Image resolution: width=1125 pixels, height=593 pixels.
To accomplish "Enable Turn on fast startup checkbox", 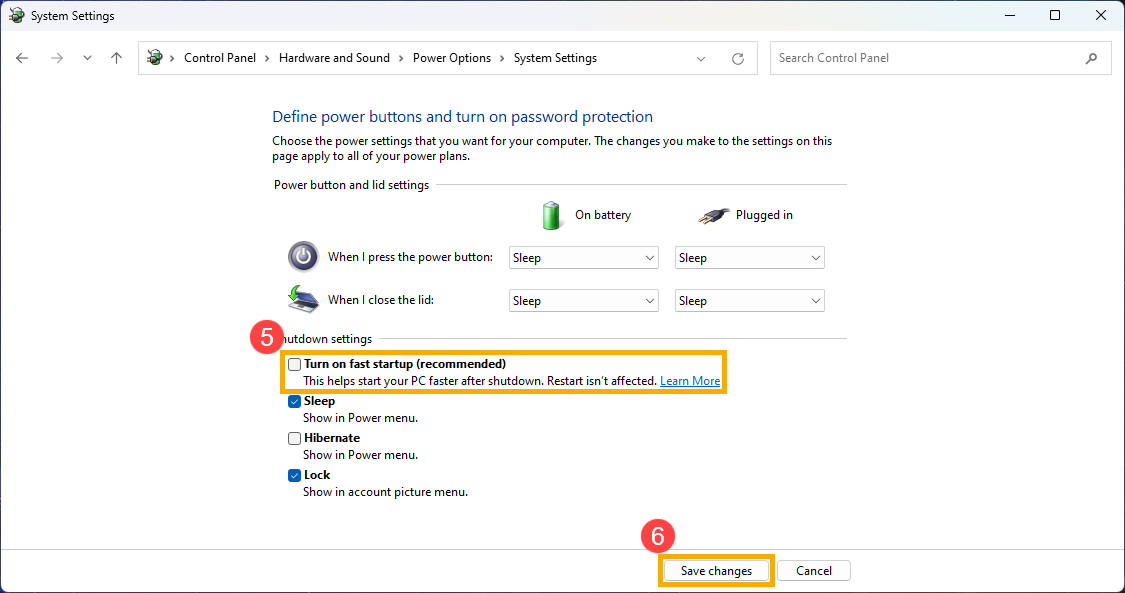I will tap(294, 365).
